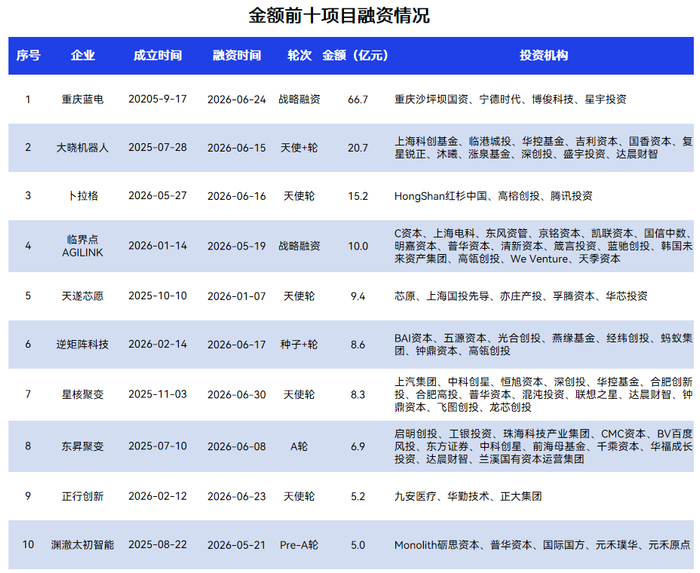Image resolution: width=700 pixels, height=573 pixels.
Task: Select company name 临界点 AGILINK
Action: [83, 246]
